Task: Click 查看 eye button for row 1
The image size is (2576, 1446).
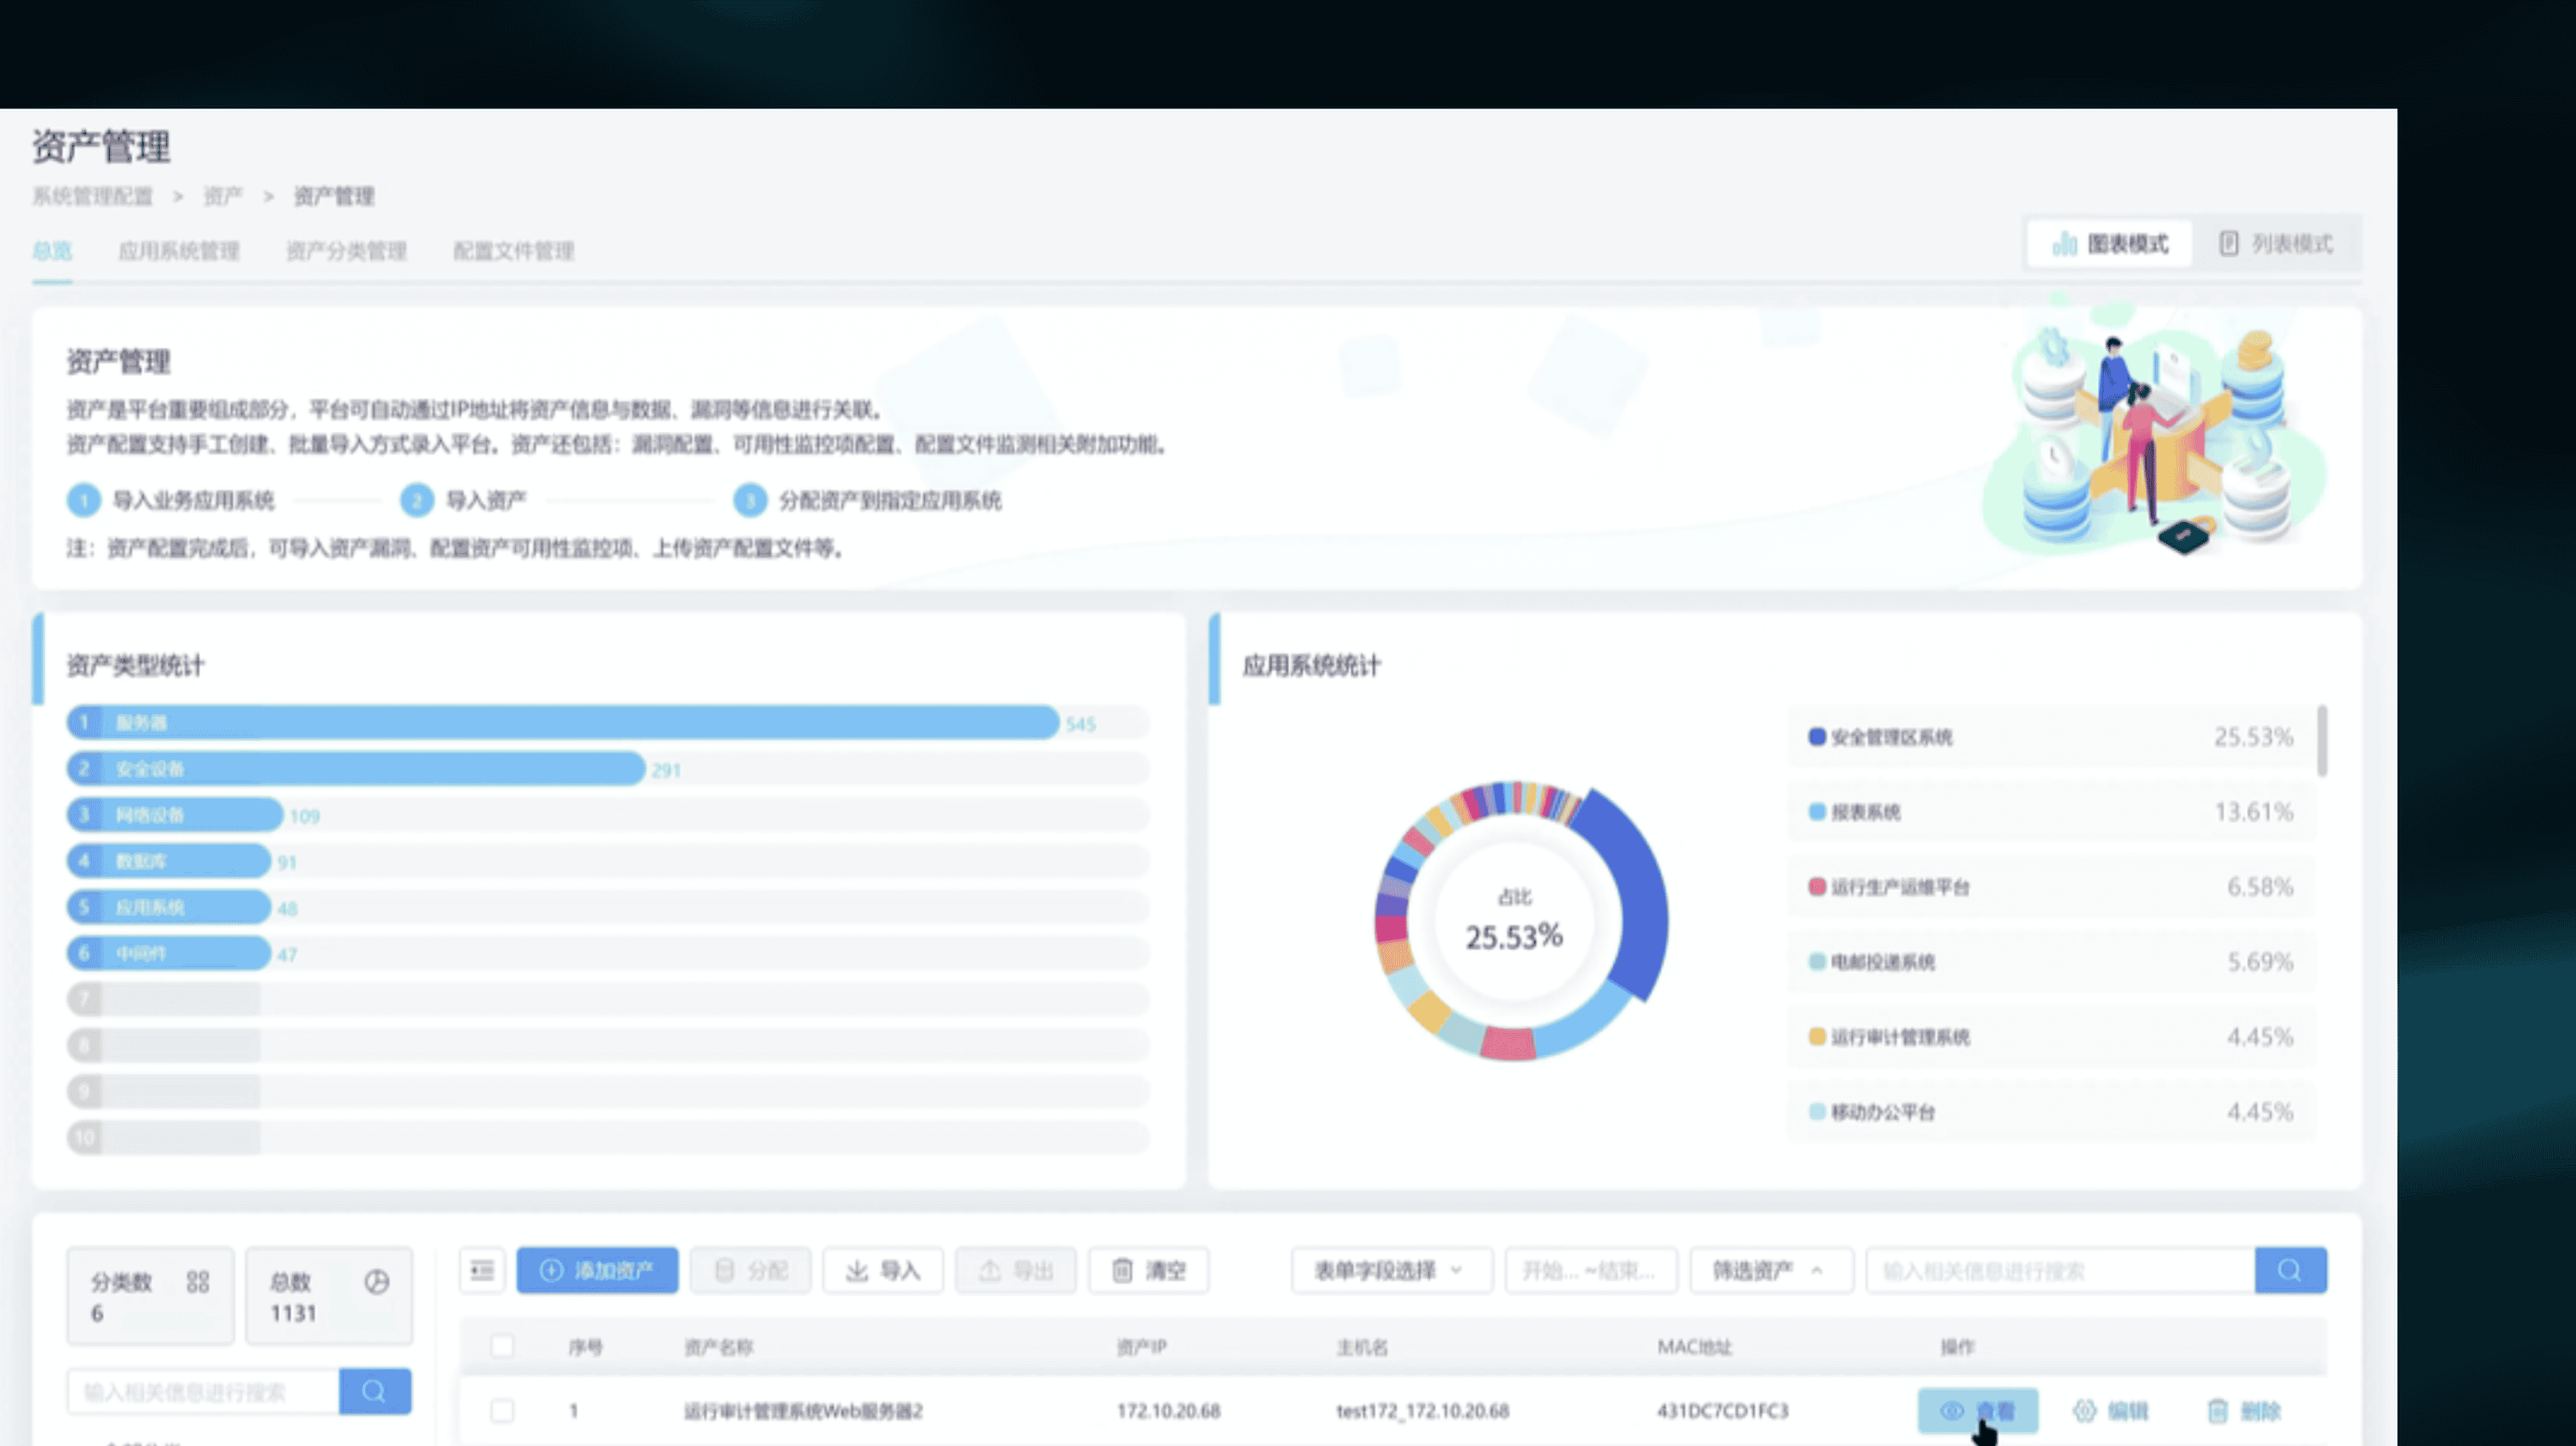Action: (1977, 1410)
